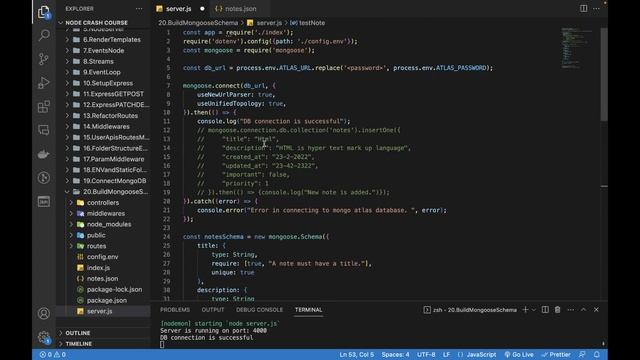Open the Manage gear icon
The height and width of the screenshot is (360, 640).
tap(44, 337)
